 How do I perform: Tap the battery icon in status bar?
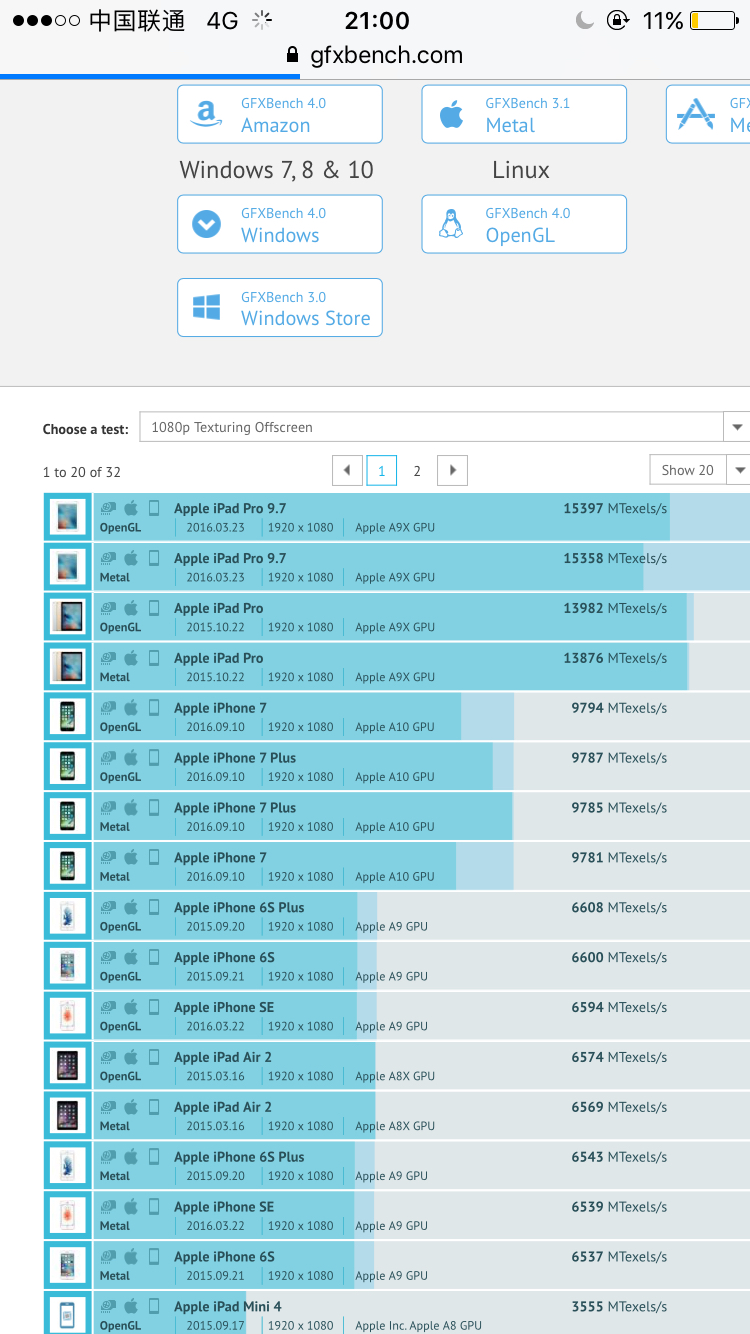(x=714, y=20)
